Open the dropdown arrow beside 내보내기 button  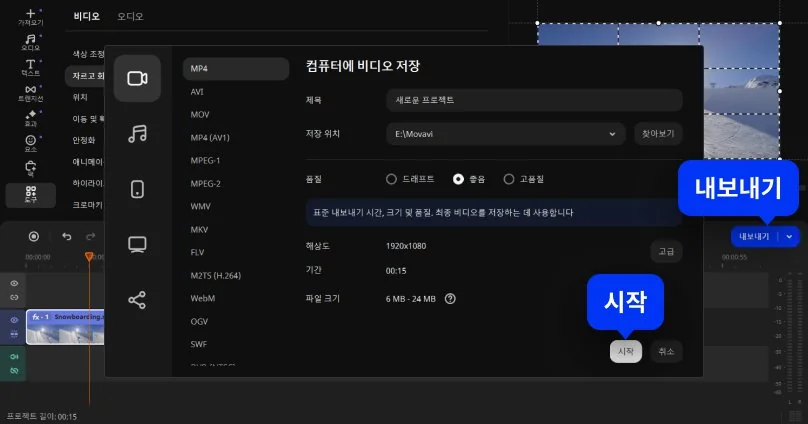(x=789, y=236)
